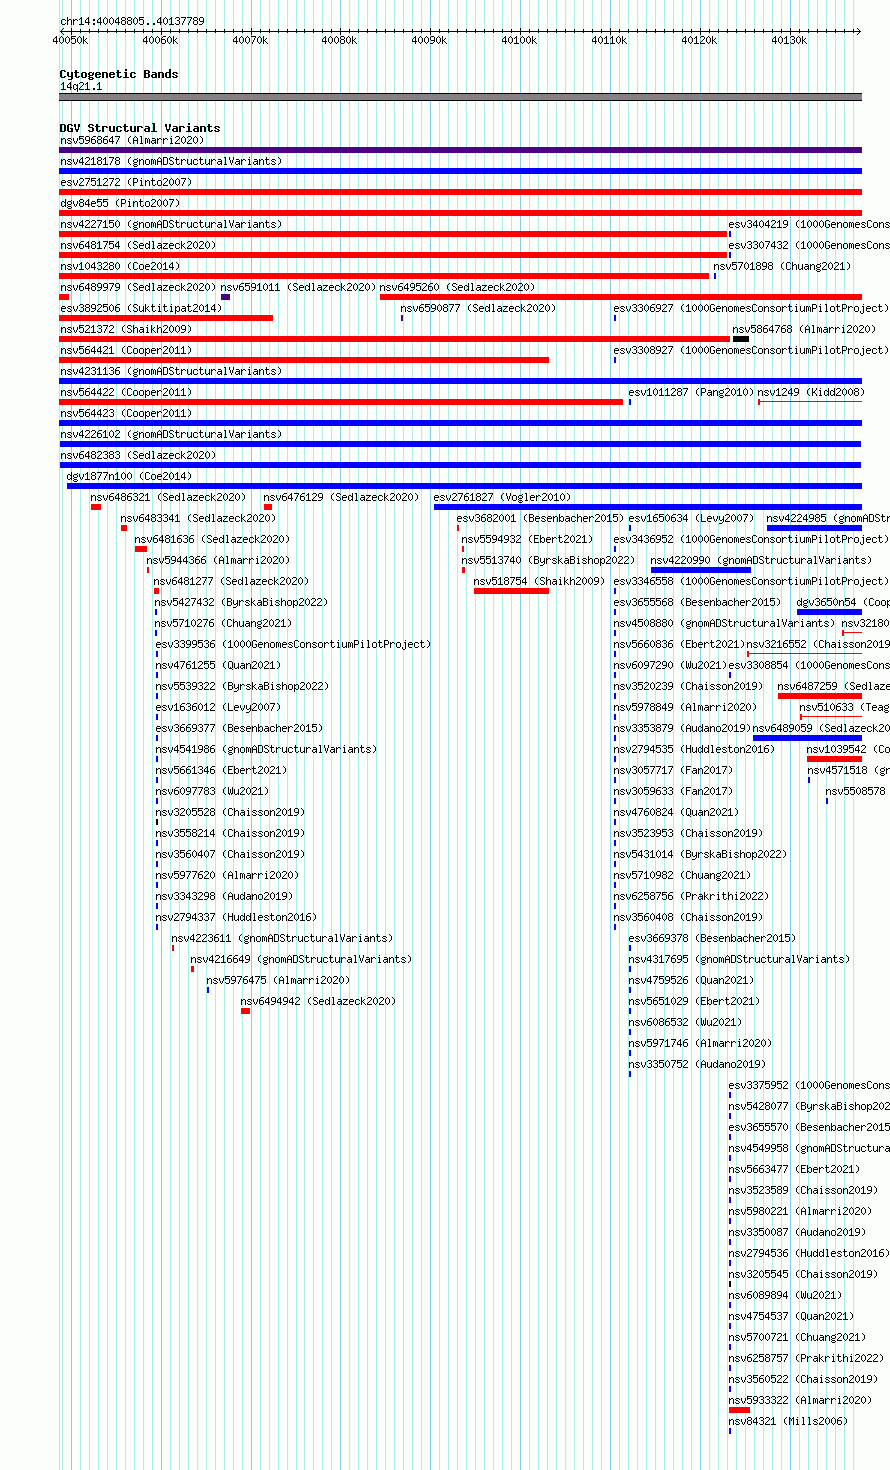The image size is (890, 1470).
Task: Click the black bar under nsv5864768
Action: click(741, 339)
